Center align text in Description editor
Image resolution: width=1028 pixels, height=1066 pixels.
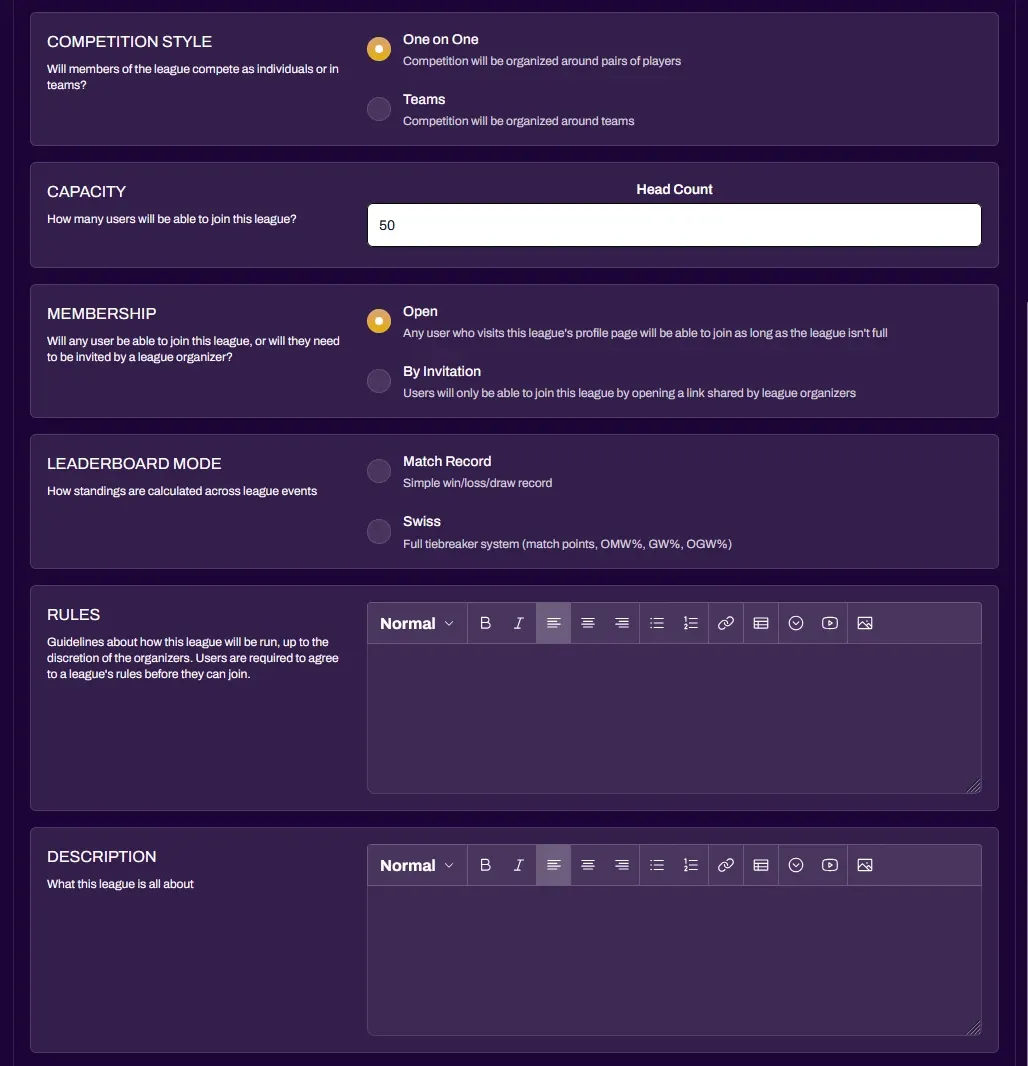(x=587, y=865)
